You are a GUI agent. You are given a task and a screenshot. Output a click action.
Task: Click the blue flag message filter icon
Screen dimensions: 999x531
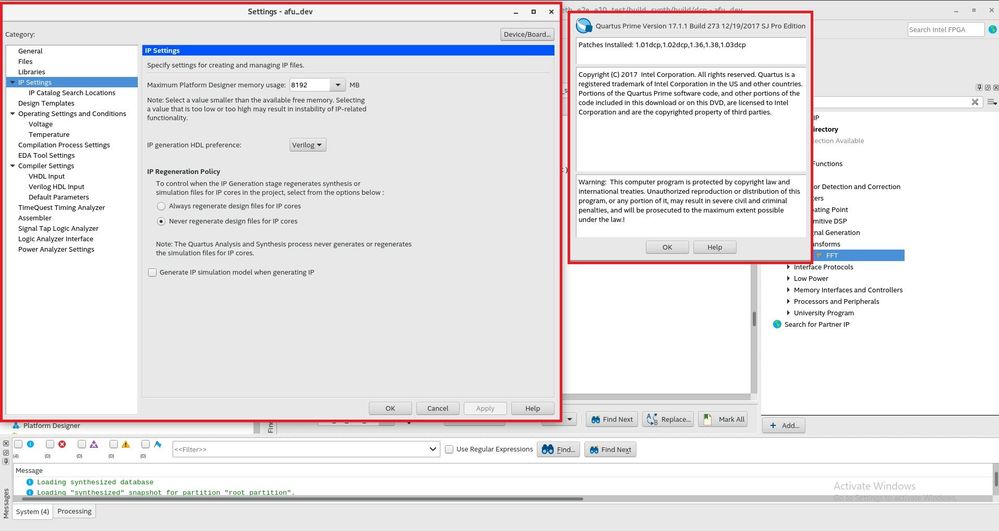[157, 444]
